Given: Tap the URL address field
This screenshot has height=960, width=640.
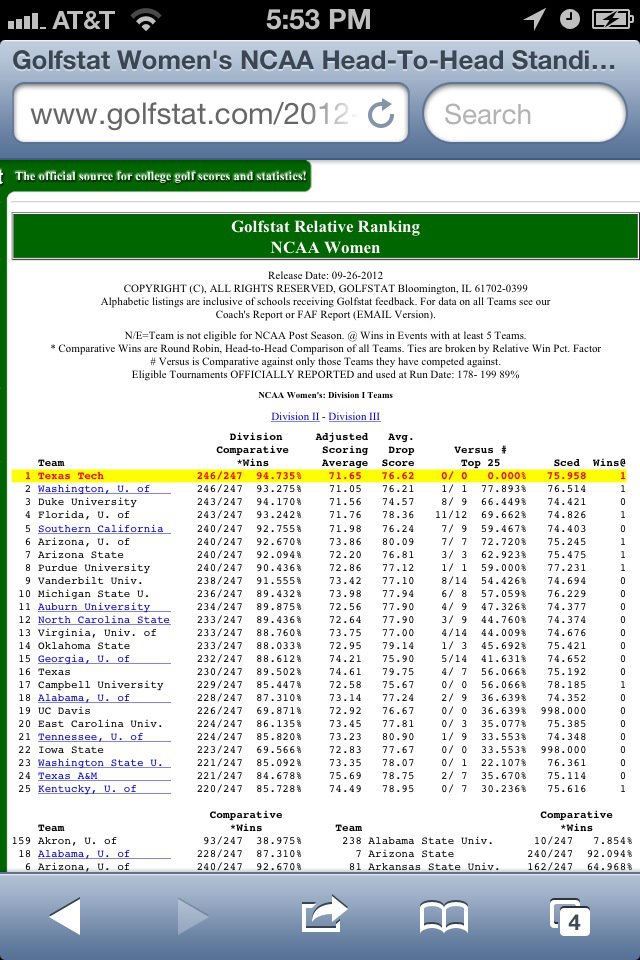Looking at the screenshot, I should pos(195,115).
